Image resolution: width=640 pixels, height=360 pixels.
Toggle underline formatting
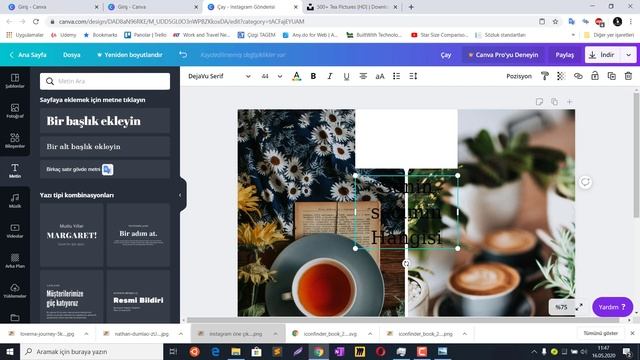346,76
